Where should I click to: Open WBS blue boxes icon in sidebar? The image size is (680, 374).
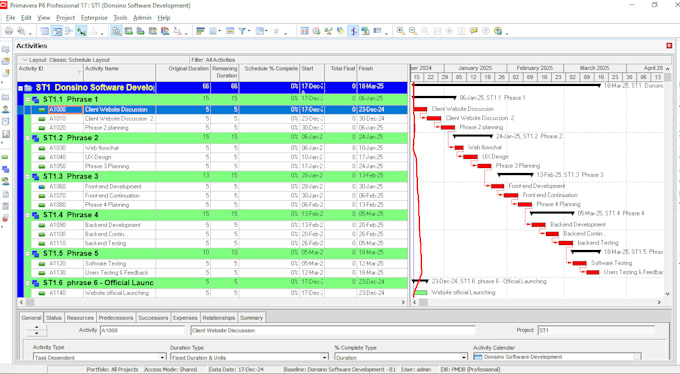[6, 169]
